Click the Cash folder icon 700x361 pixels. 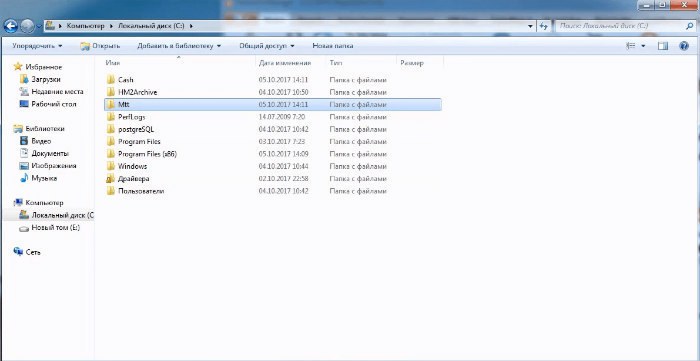tap(111, 80)
